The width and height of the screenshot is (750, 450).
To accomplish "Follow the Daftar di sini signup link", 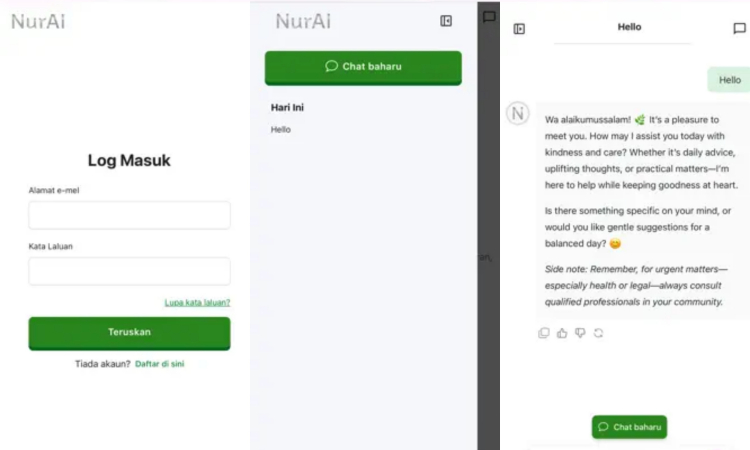I will click(160, 364).
